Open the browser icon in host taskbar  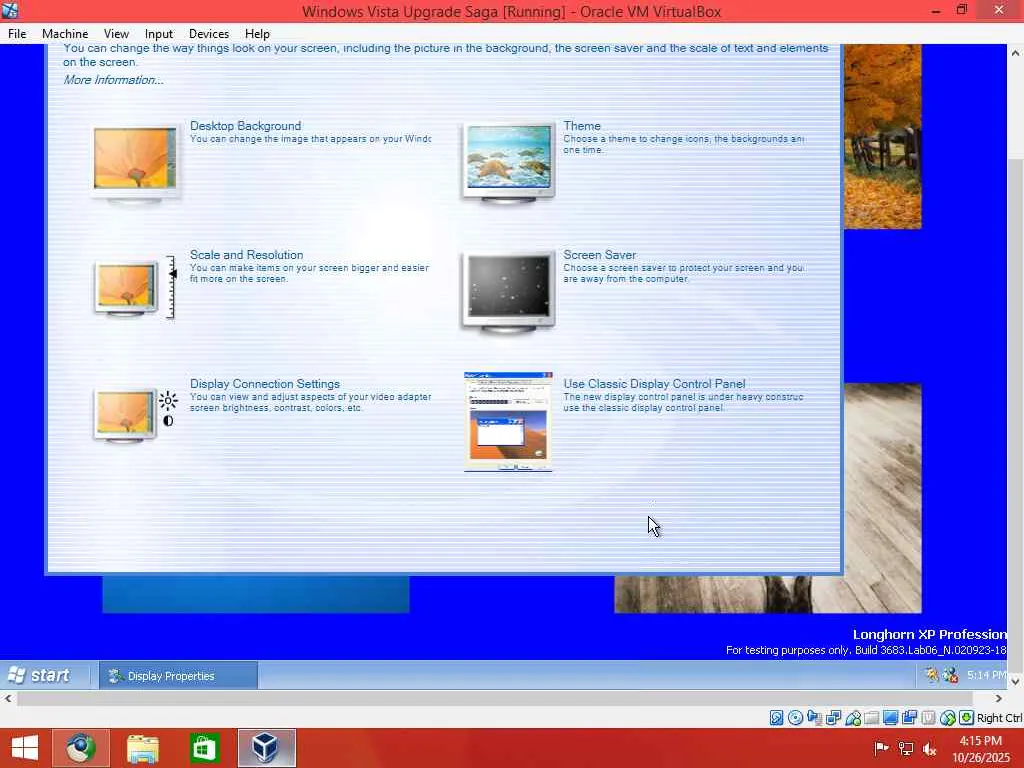(x=81, y=748)
